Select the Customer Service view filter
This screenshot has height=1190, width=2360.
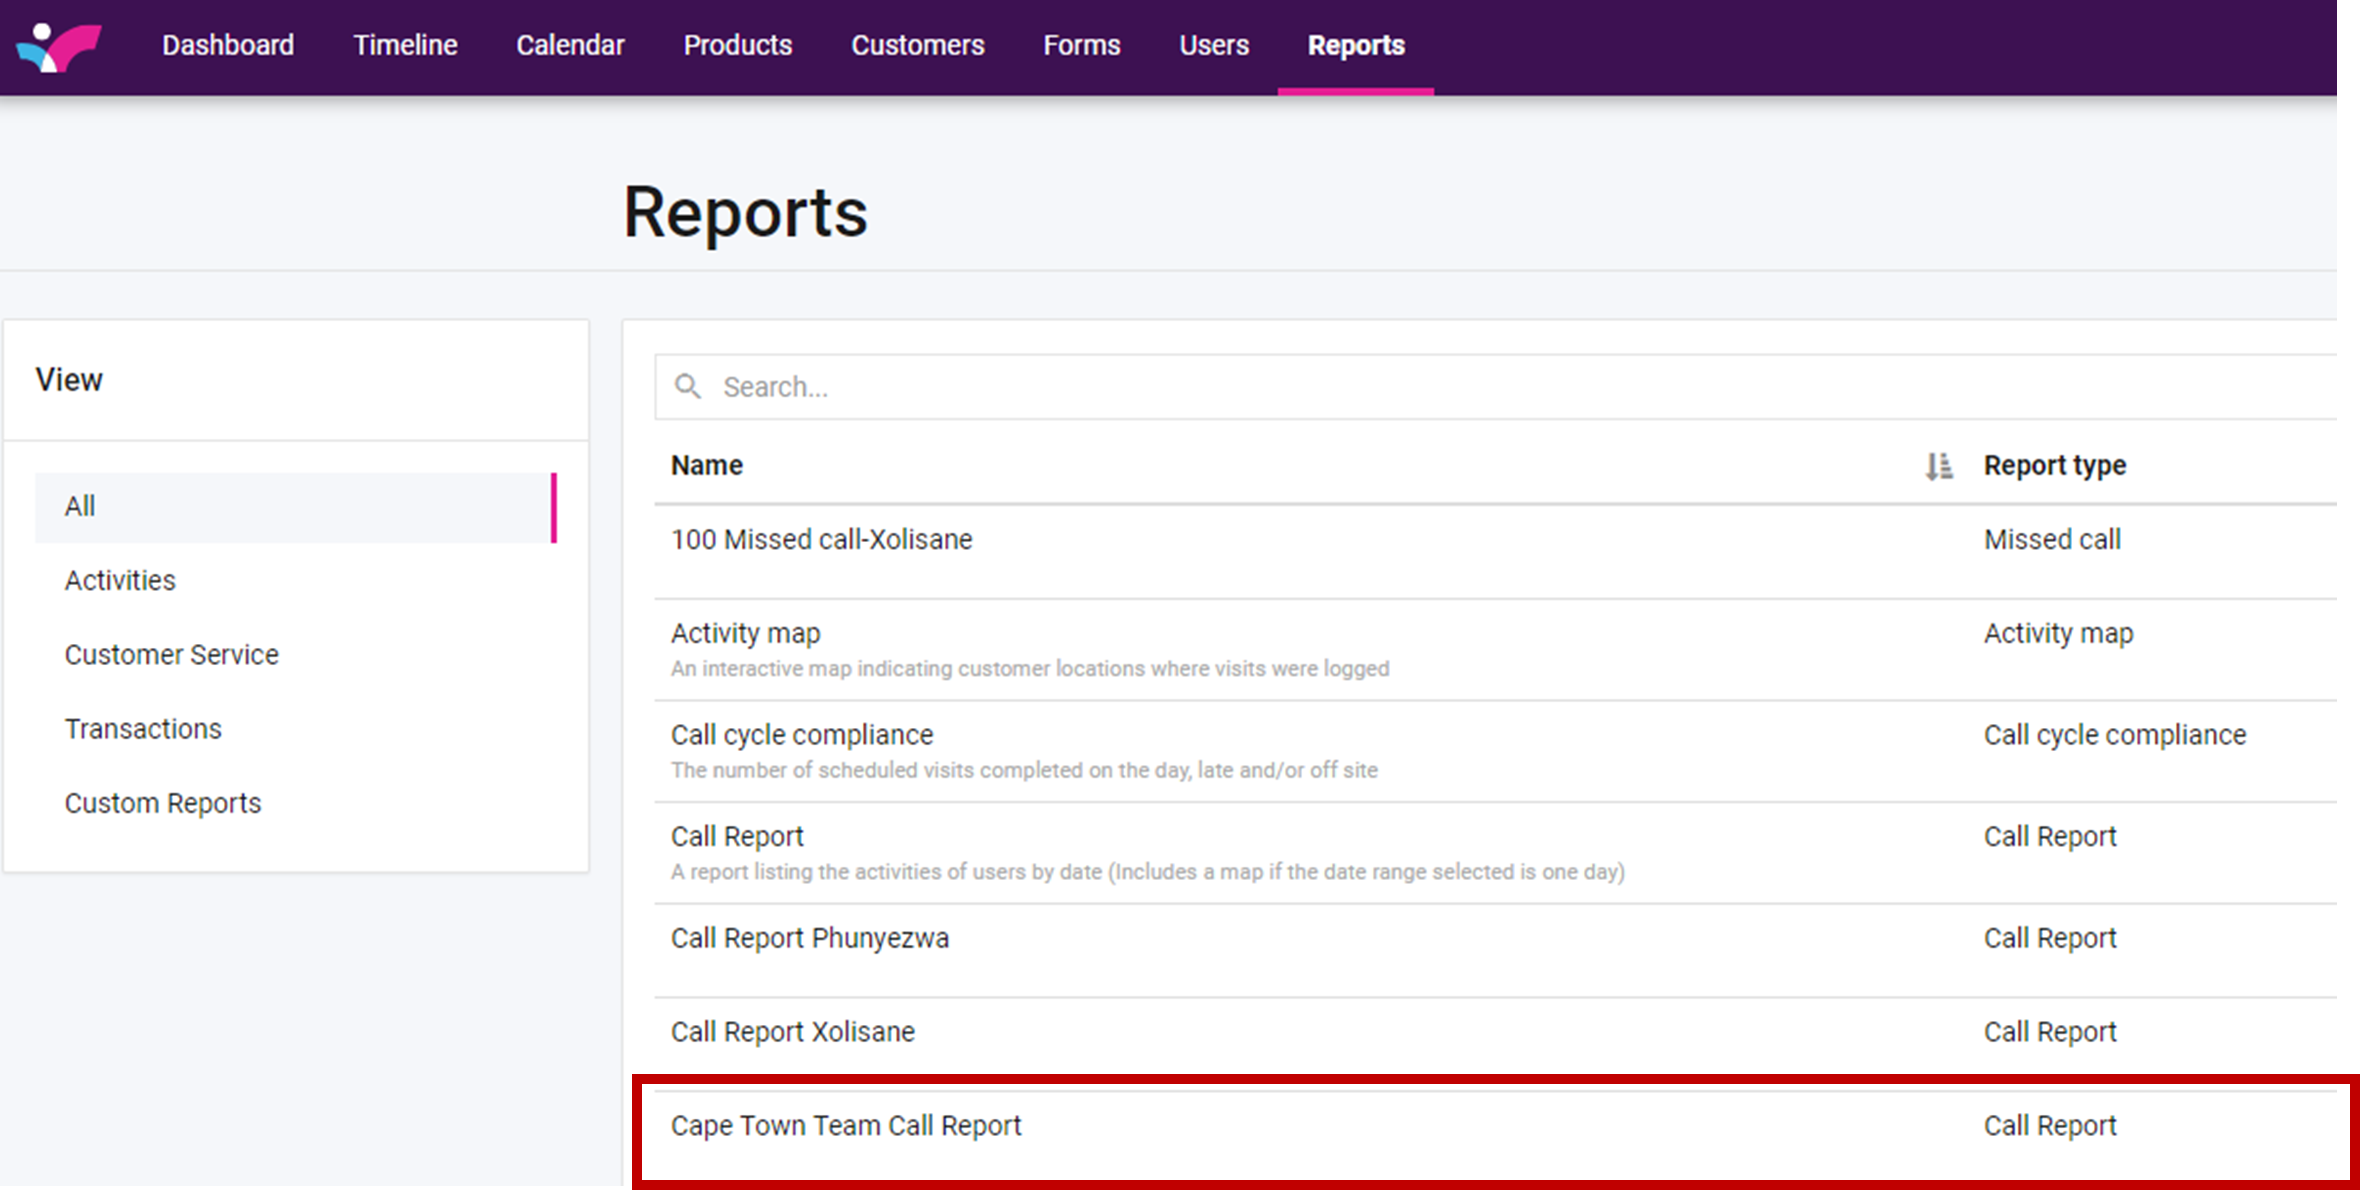pos(171,654)
